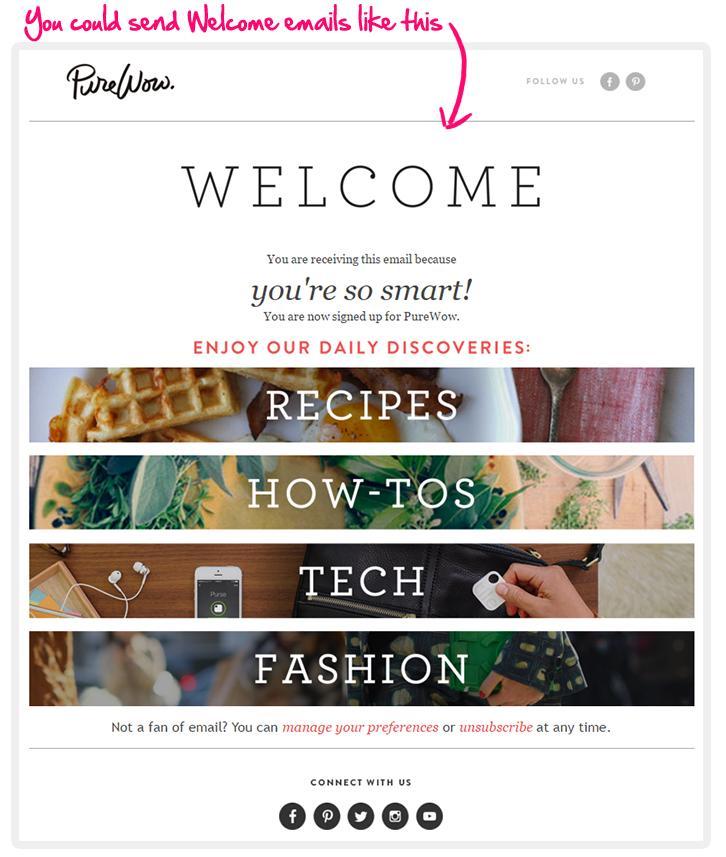Click the Pinterest icon next to Follow Us
The image size is (726, 857).
tap(635, 81)
